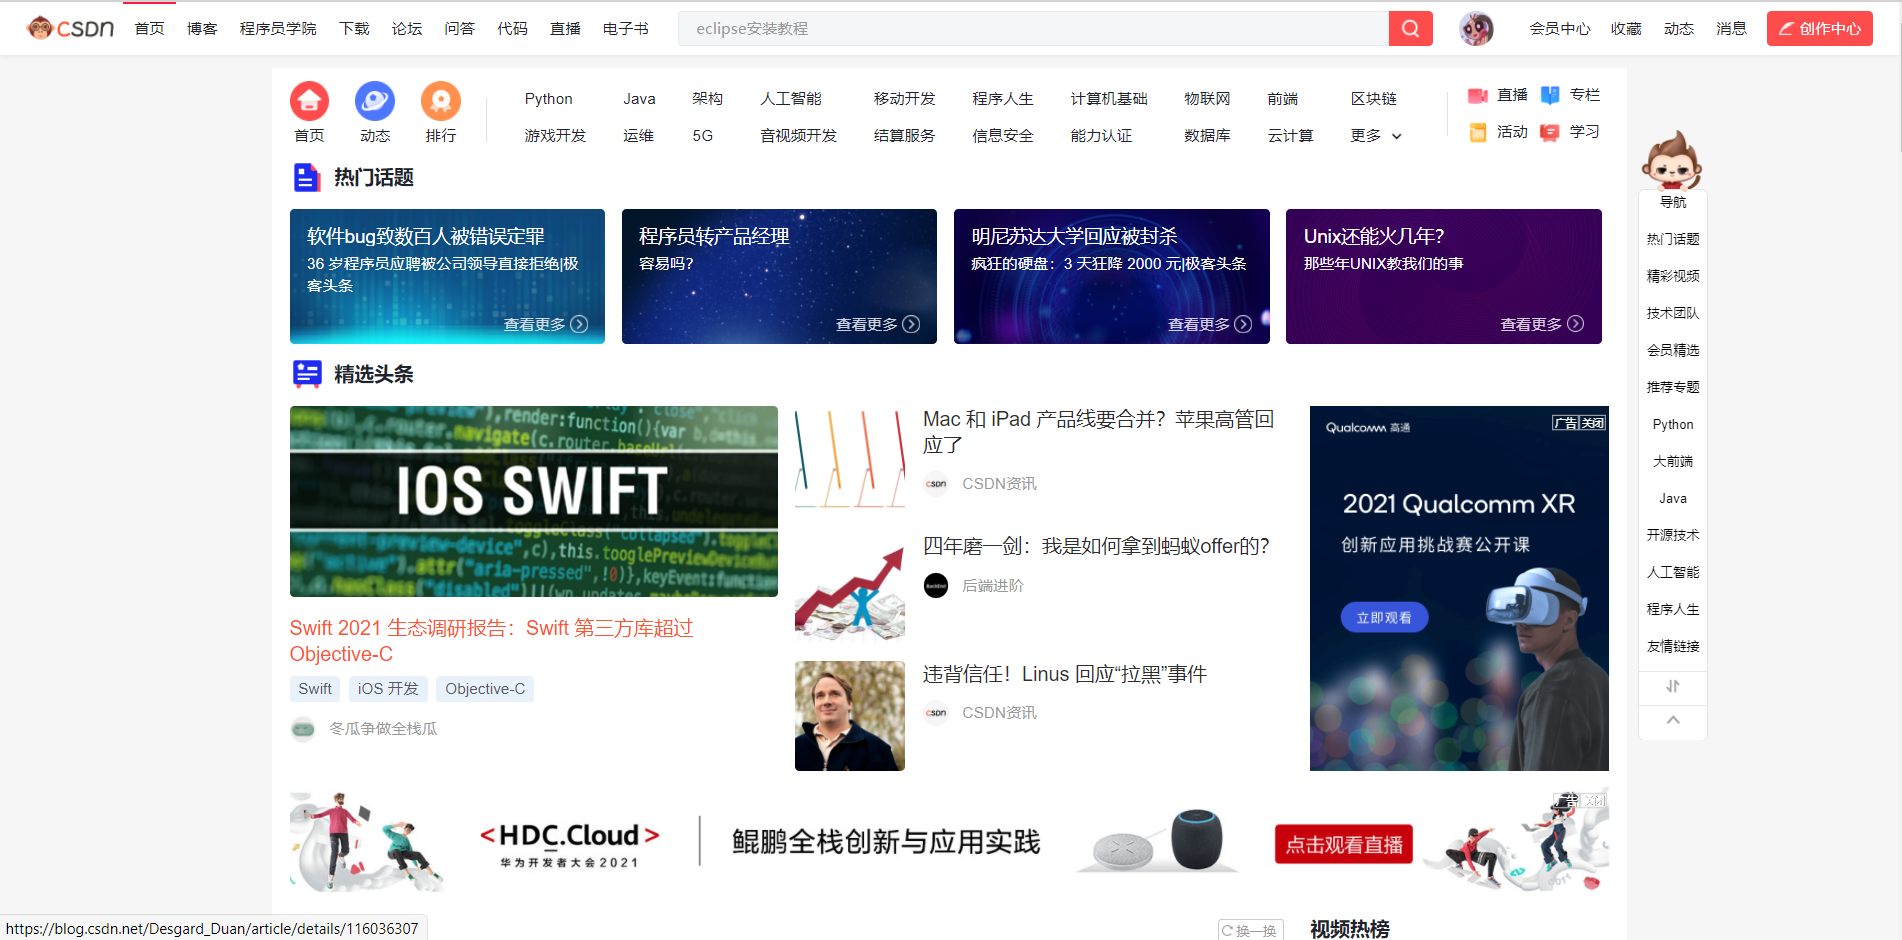Jump to 热门话题 in sidebar navigation

click(1673, 239)
